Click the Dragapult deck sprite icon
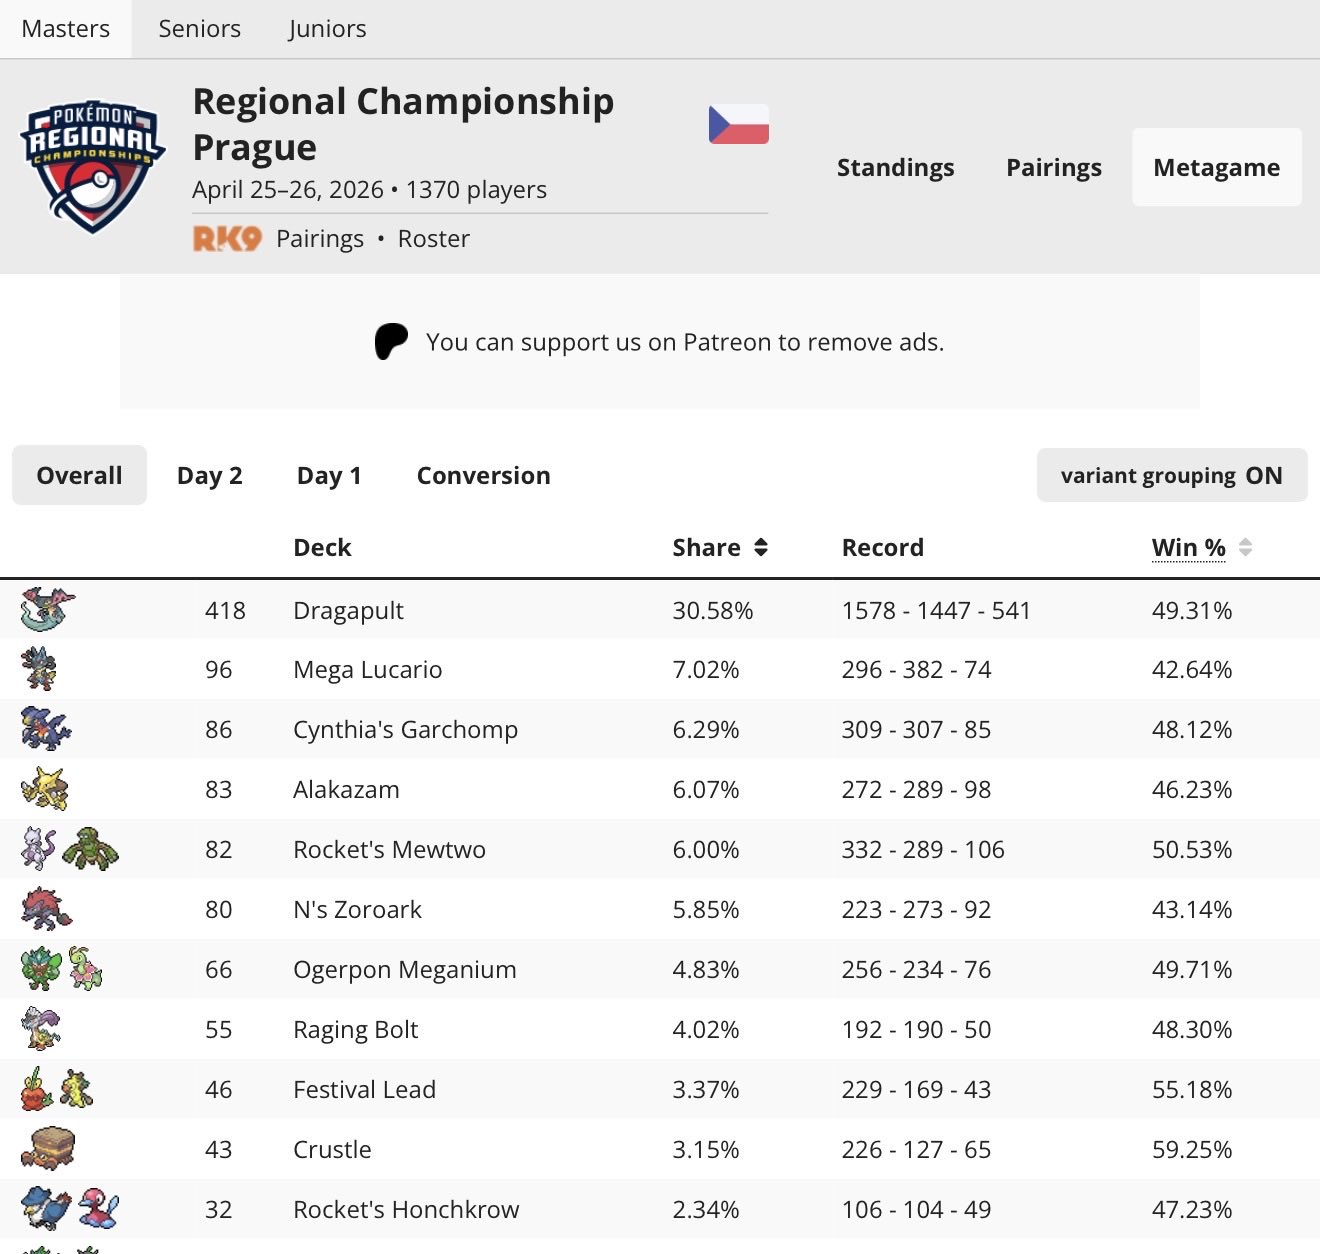The image size is (1320, 1254). pyautogui.click(x=47, y=609)
